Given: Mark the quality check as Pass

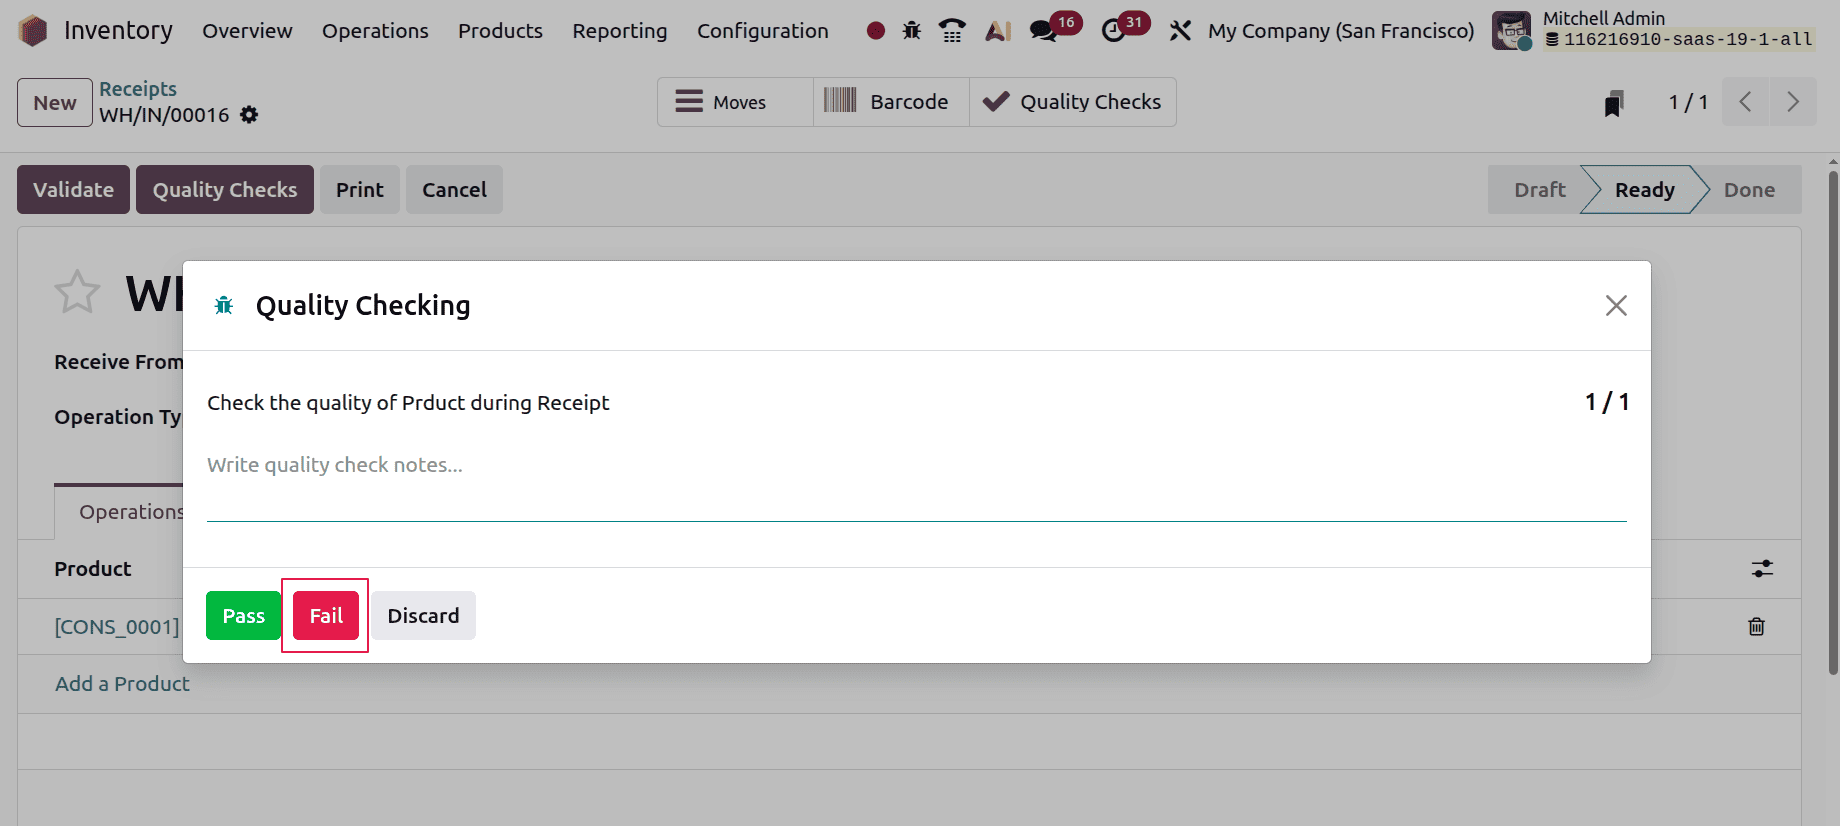Looking at the screenshot, I should tap(243, 616).
